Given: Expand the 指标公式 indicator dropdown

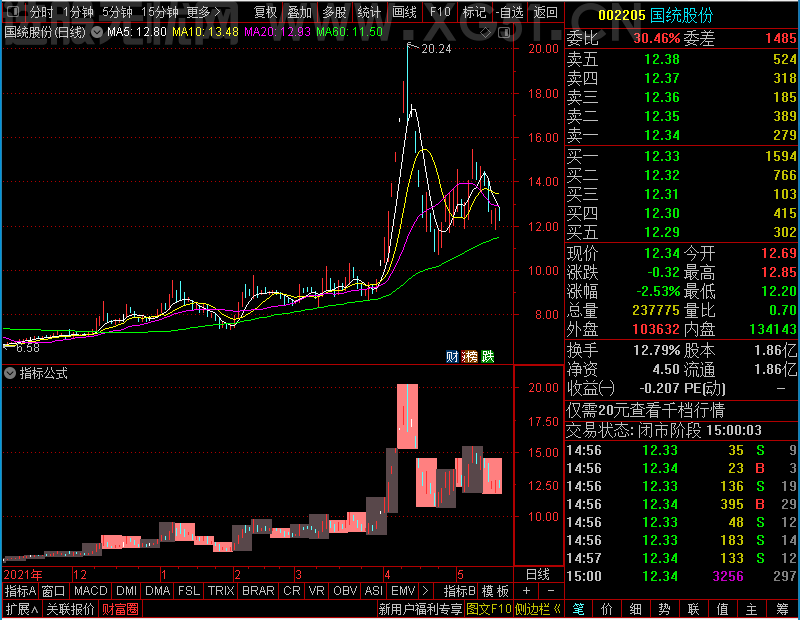Looking at the screenshot, I should point(10,373).
